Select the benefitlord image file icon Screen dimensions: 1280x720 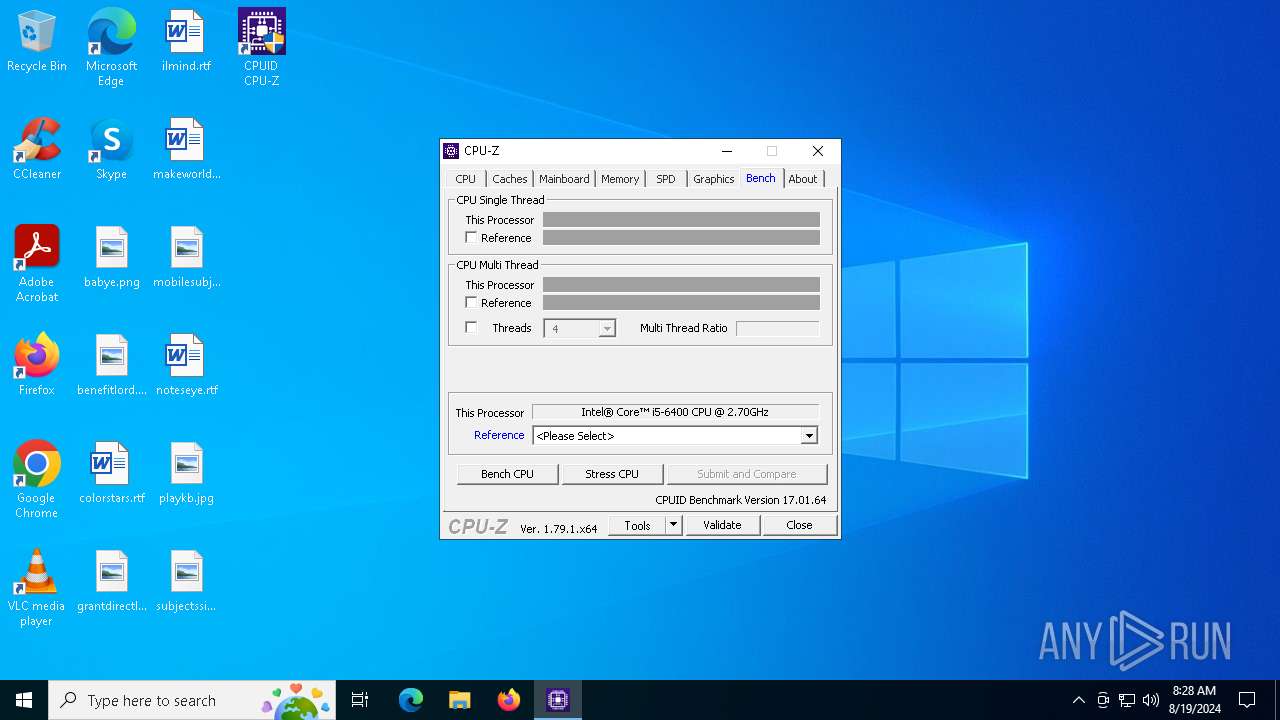(x=111, y=365)
